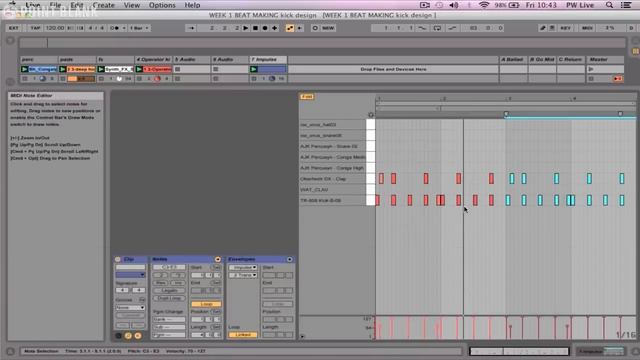Viewport: 640px width, 360px height.
Task: Toggle the computer MIDI keyboard icon
Action: tap(552, 28)
